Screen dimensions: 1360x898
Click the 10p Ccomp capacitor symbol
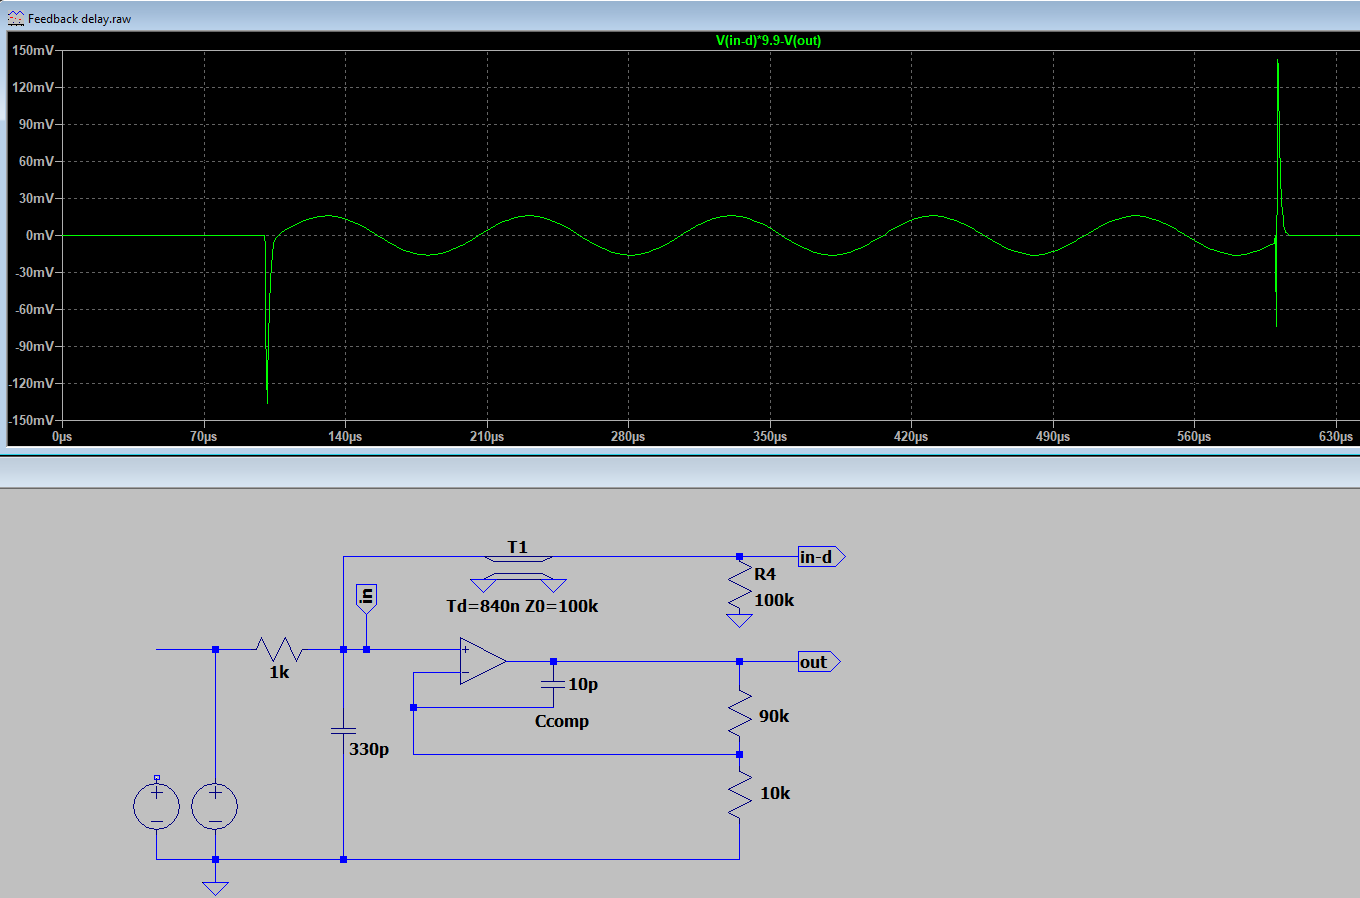click(553, 684)
